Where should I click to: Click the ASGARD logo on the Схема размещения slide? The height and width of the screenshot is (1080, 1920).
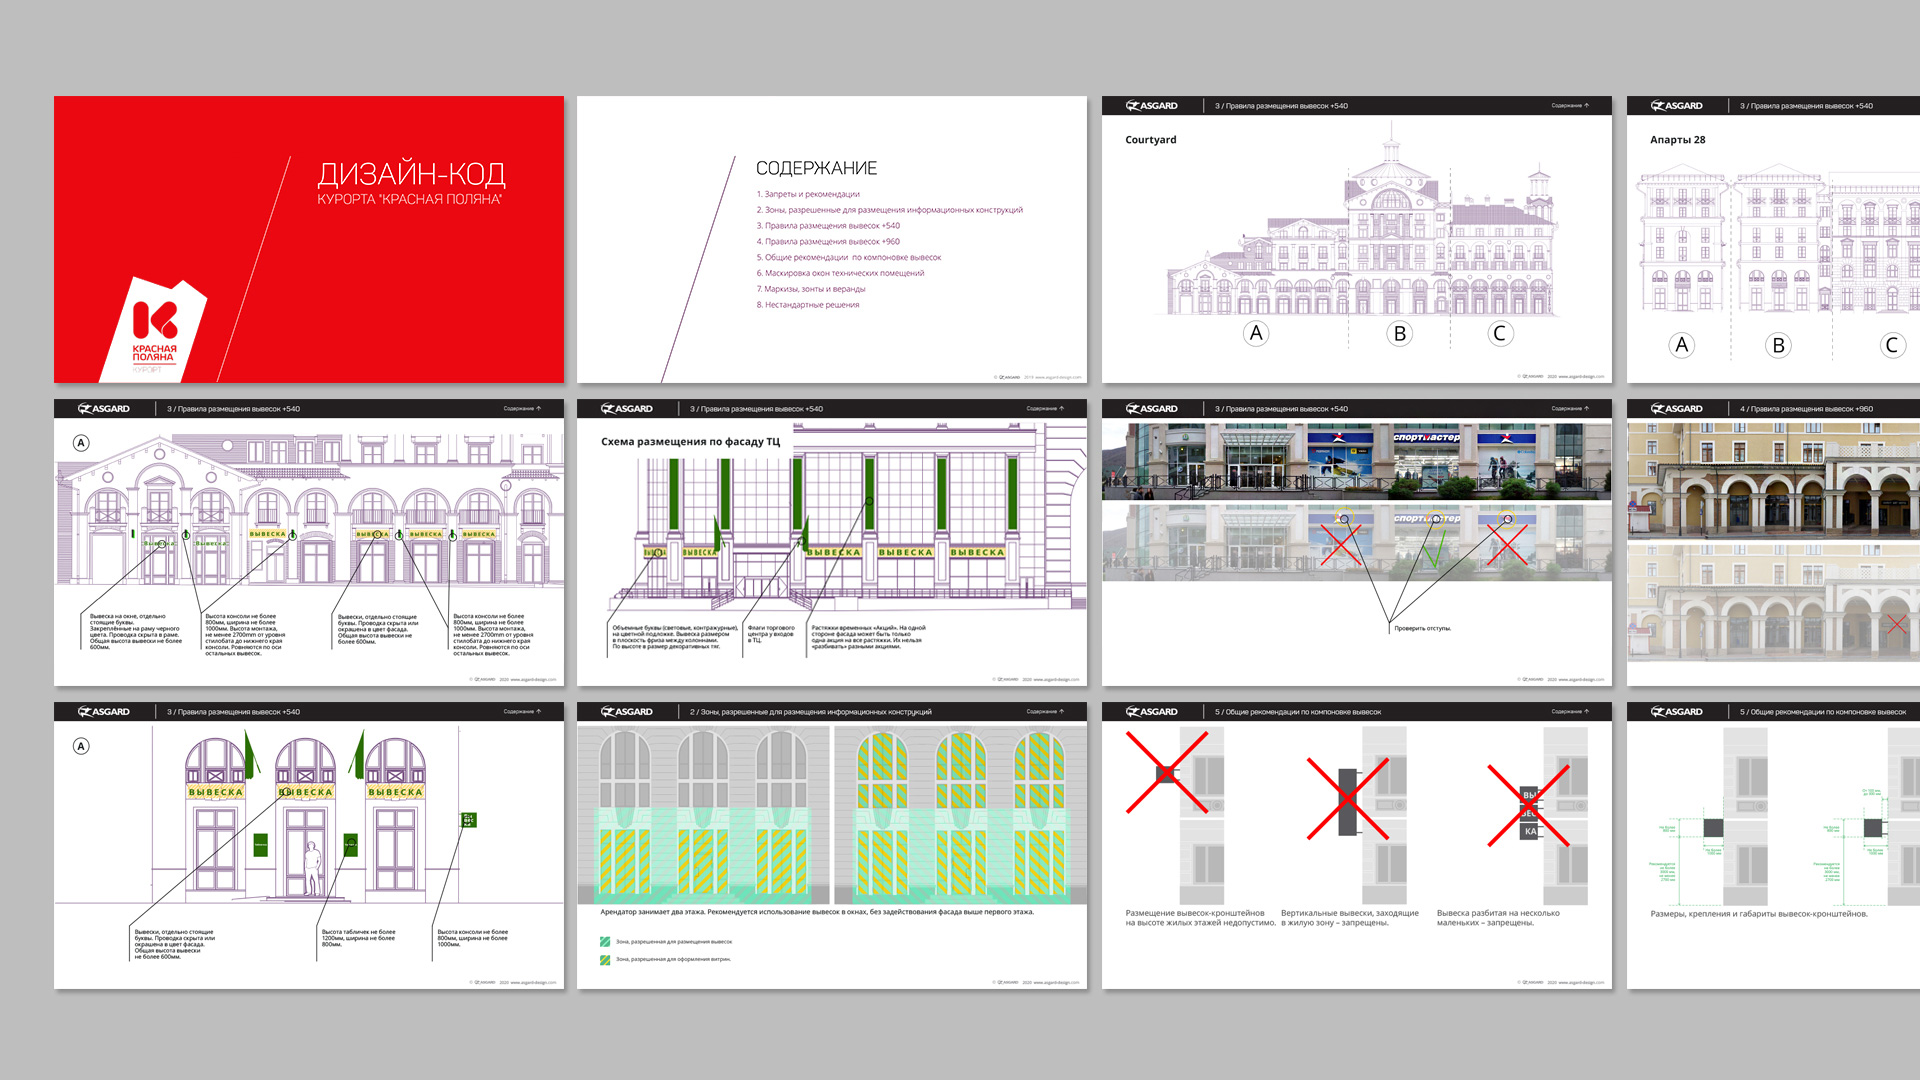coord(627,409)
